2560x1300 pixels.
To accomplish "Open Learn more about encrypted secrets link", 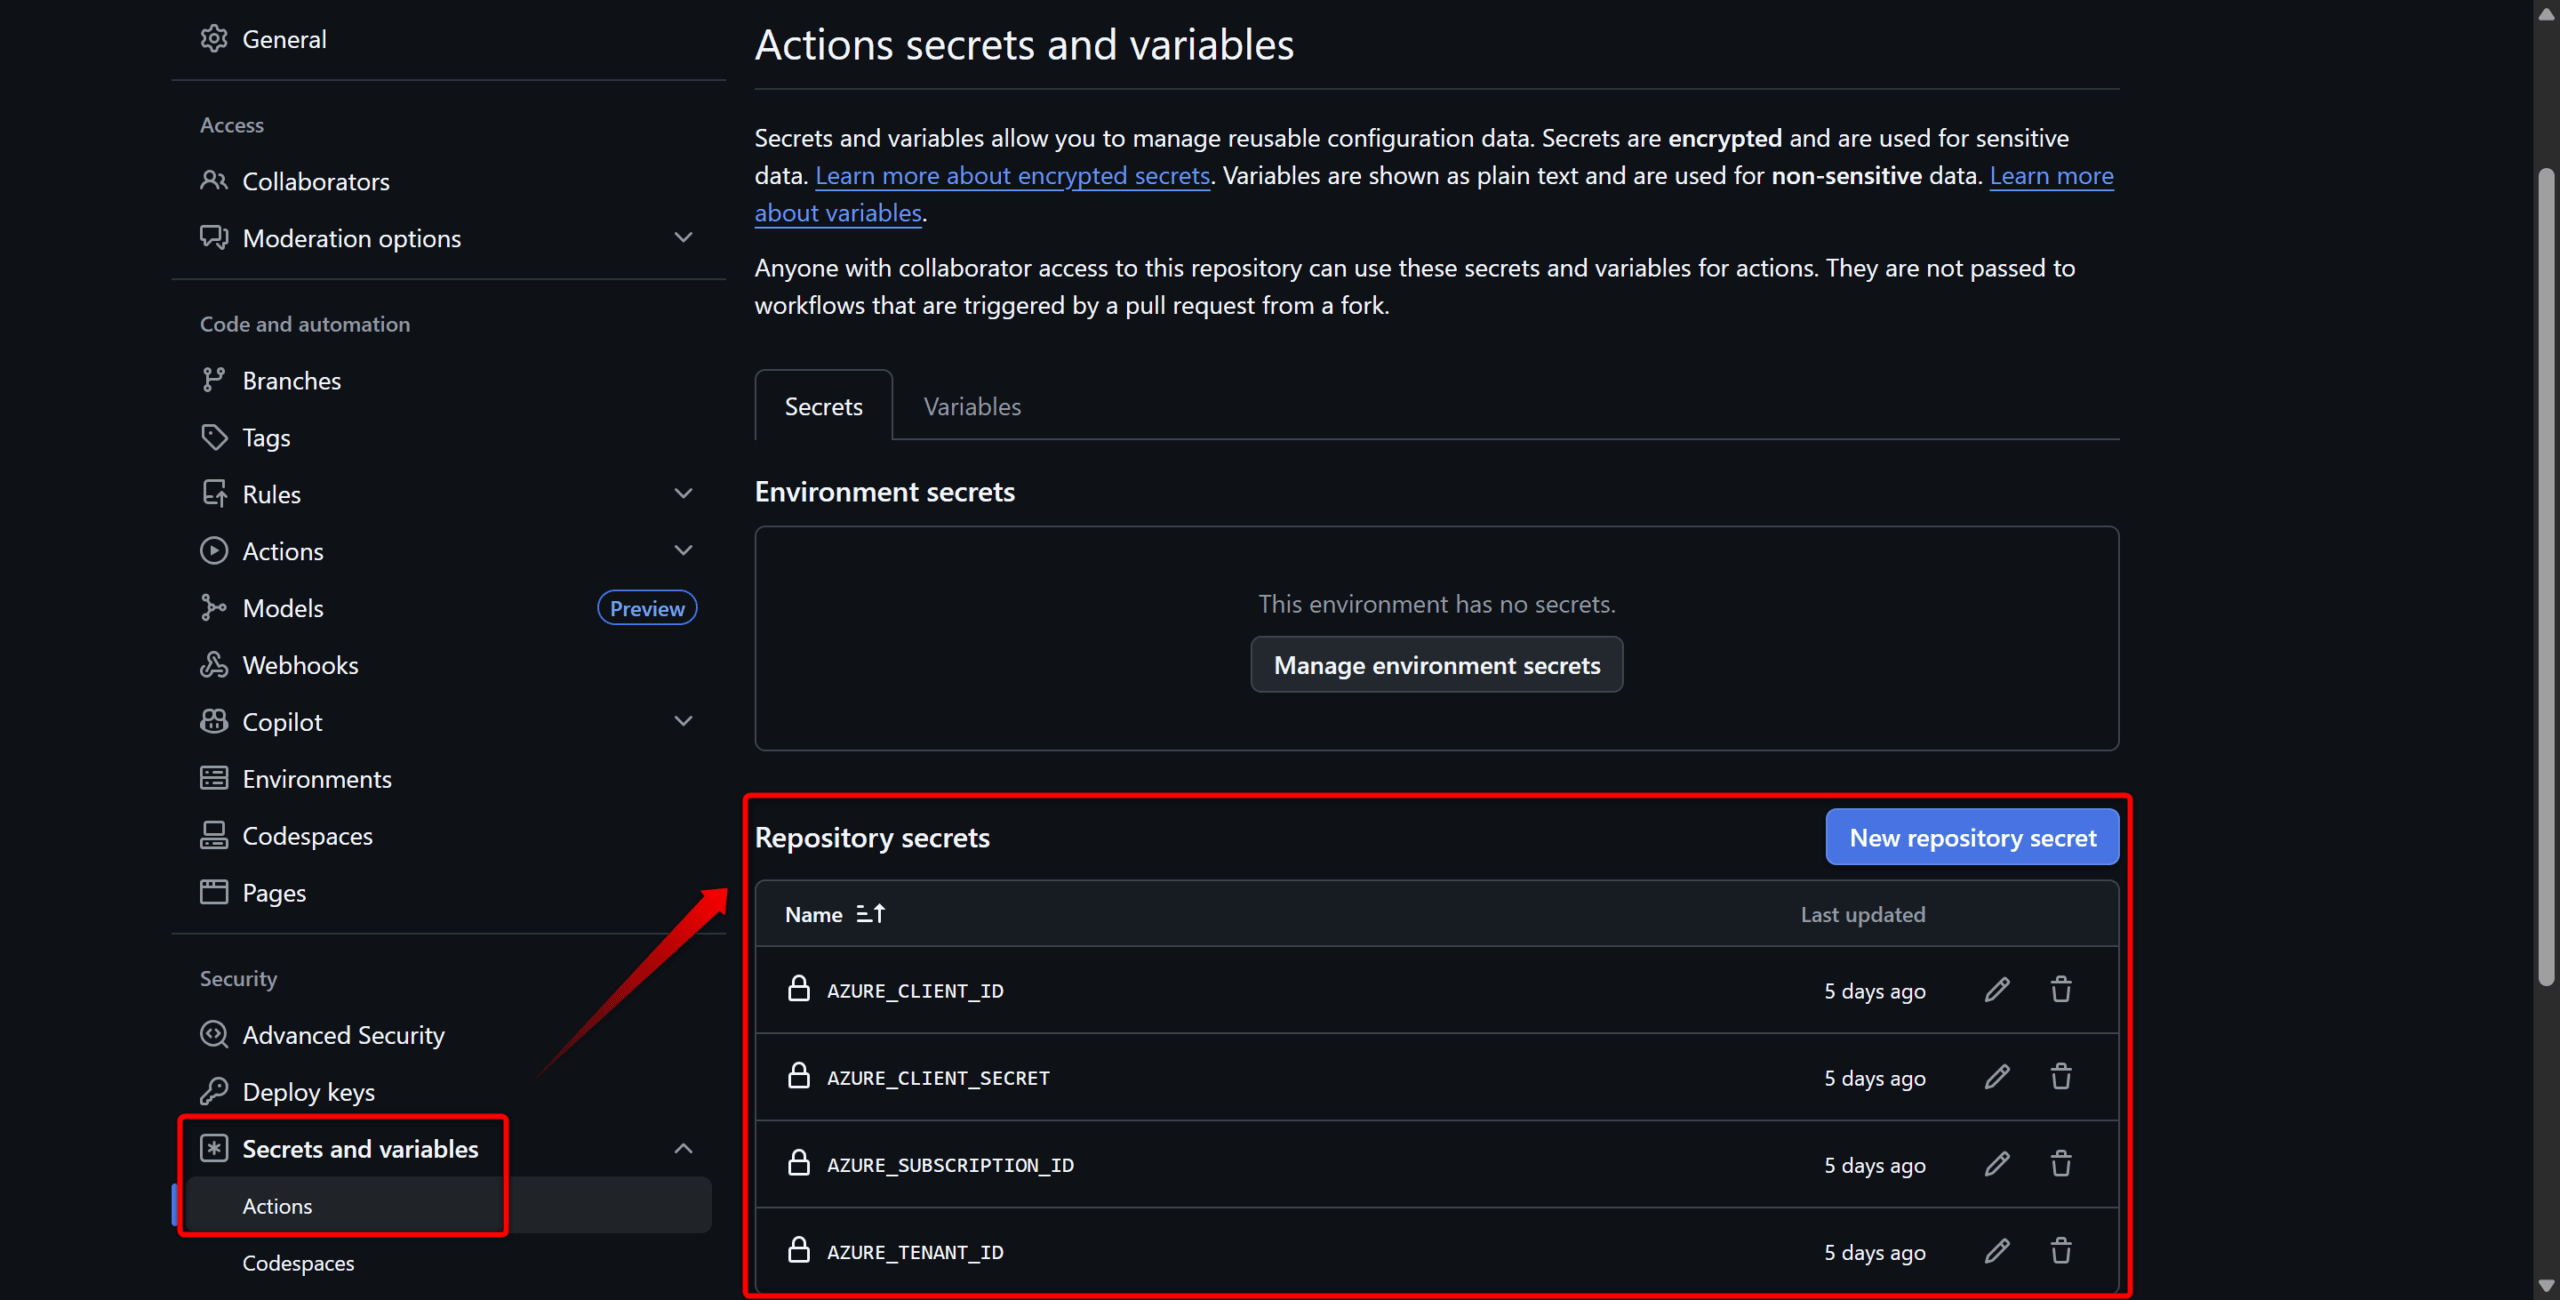I will click(x=1012, y=176).
